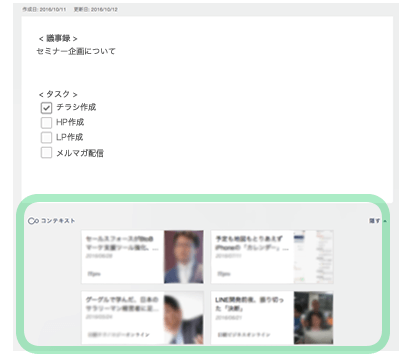Click the 更新日 2016/10/12 date text

(96, 9)
